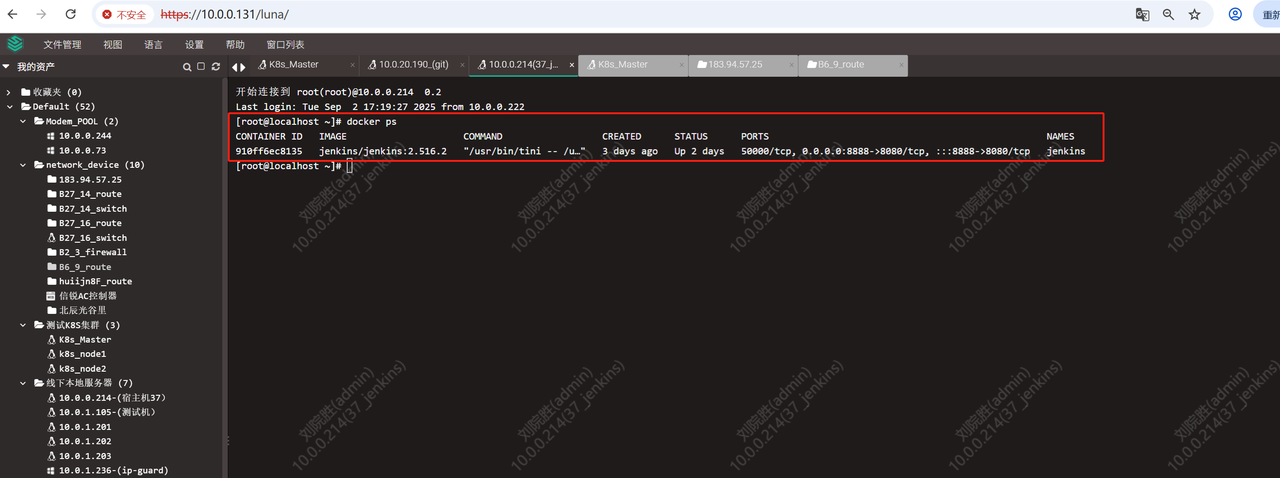The width and height of the screenshot is (1280, 478).
Task: Switch to the 10.0.20.190_(git) tab
Action: tap(412, 65)
